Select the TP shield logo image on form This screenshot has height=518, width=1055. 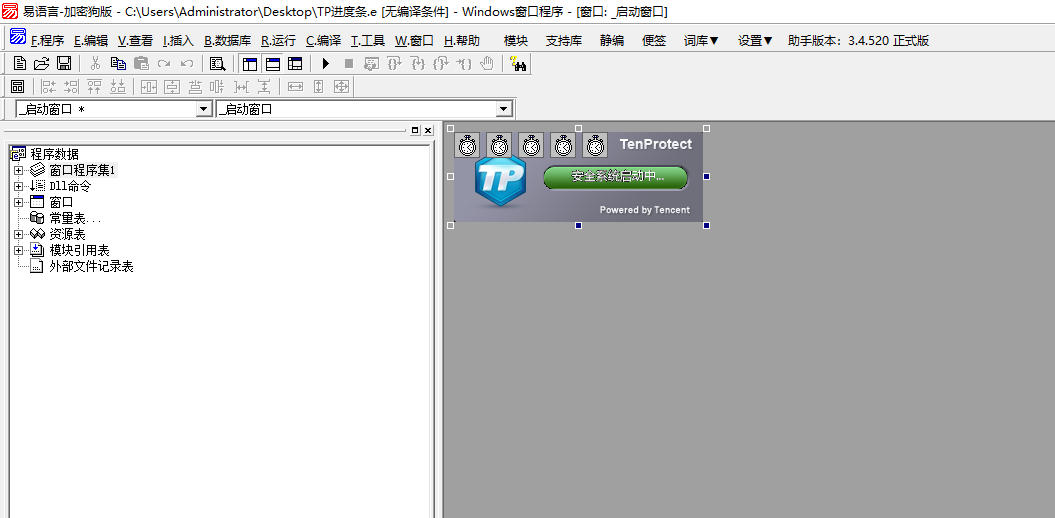499,182
